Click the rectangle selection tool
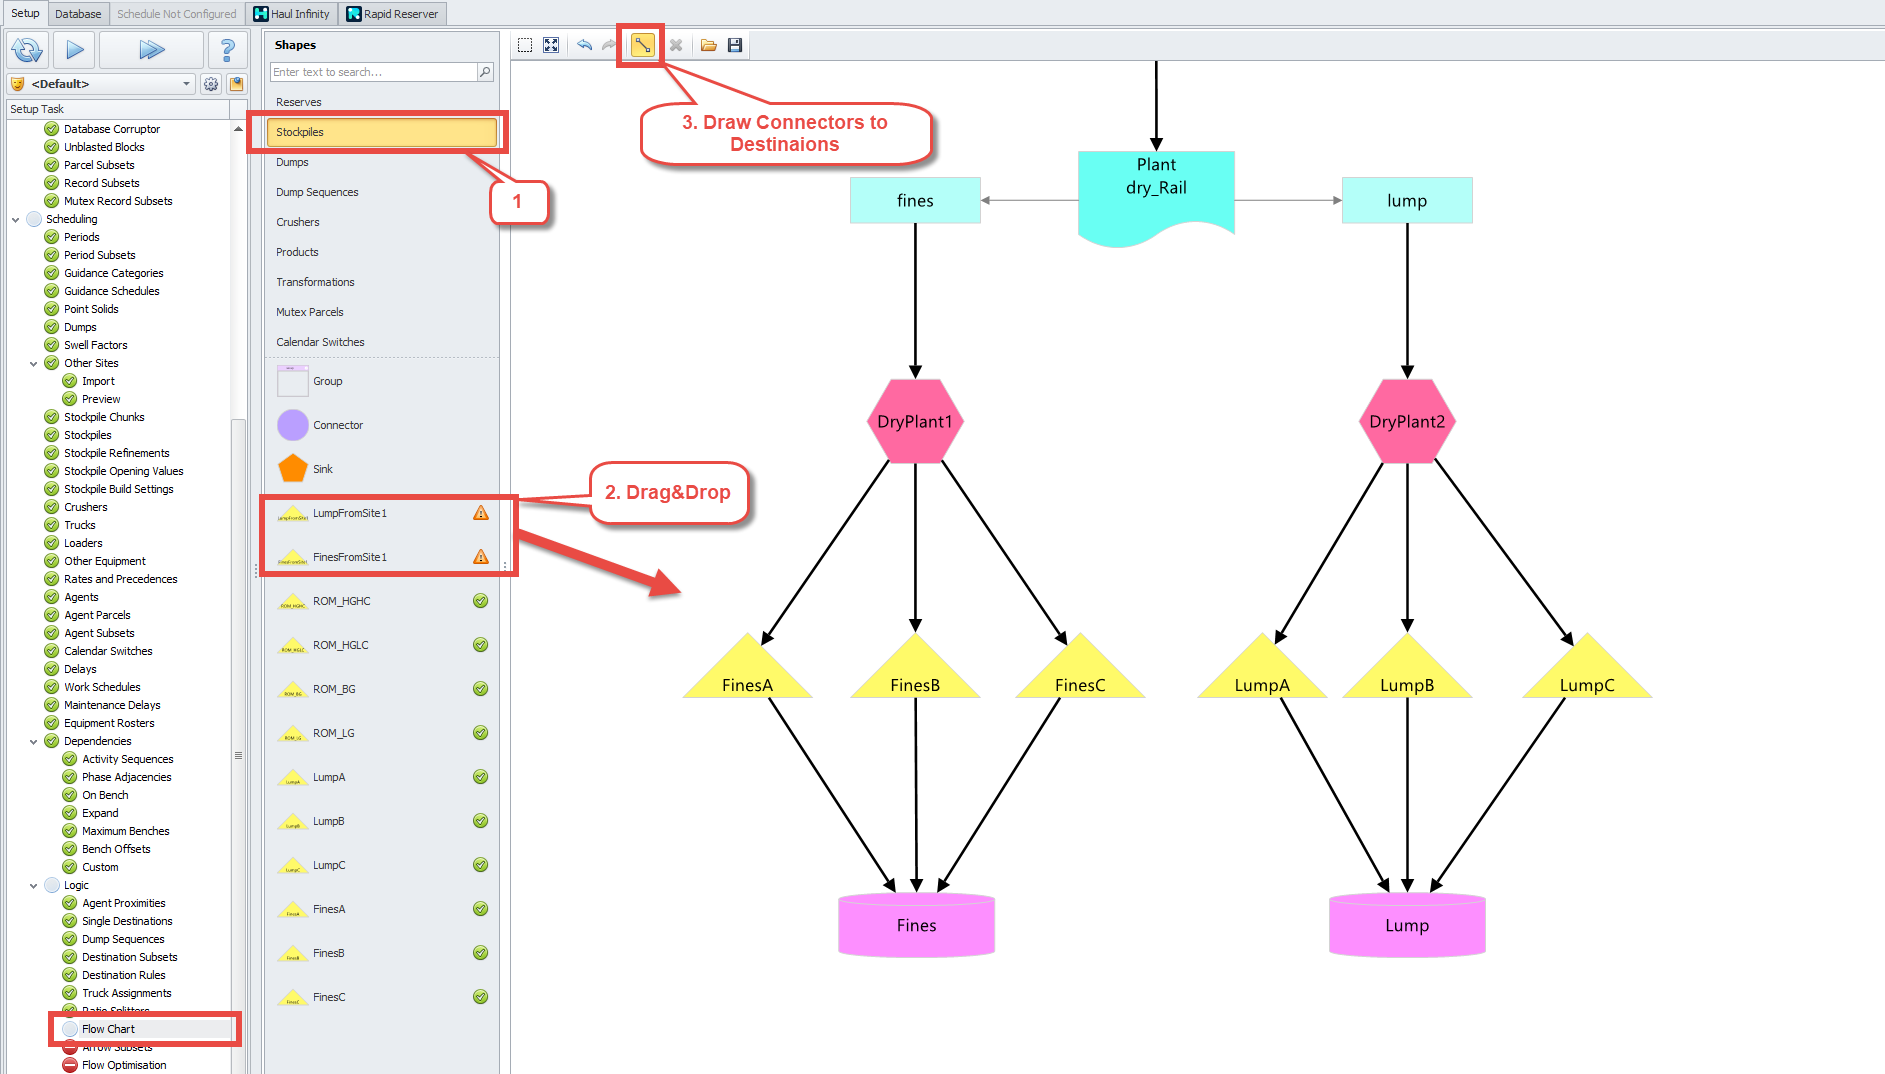The image size is (1885, 1074). click(525, 45)
